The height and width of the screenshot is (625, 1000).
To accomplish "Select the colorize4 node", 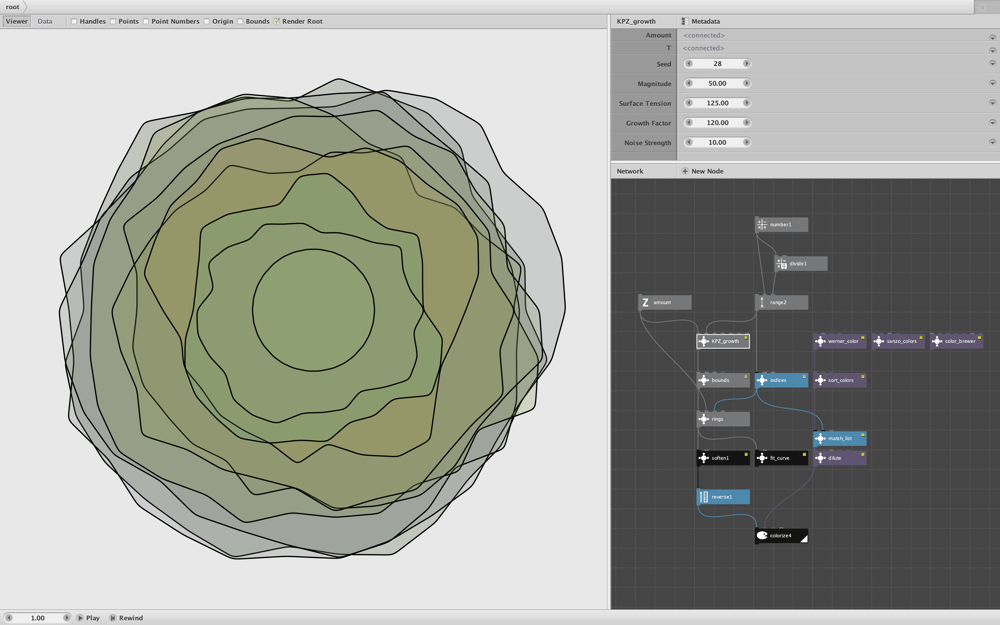I will coord(781,536).
